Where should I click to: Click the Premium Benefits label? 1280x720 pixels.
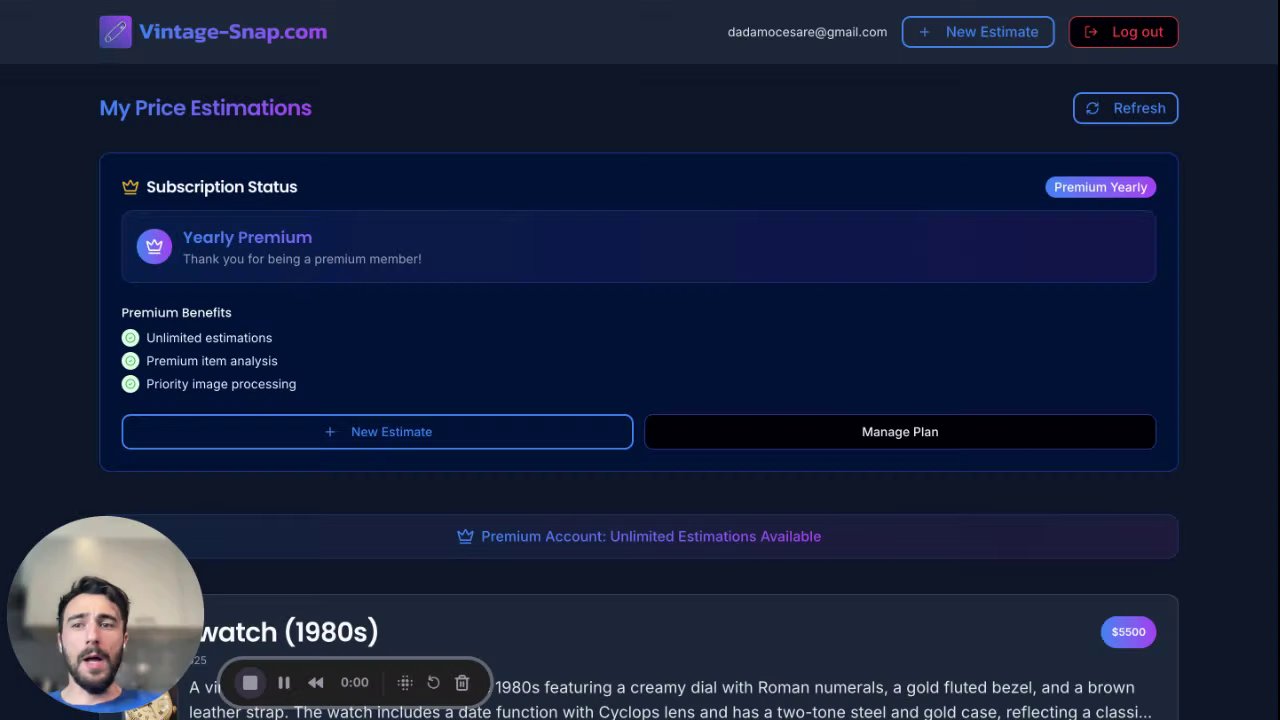coord(176,313)
